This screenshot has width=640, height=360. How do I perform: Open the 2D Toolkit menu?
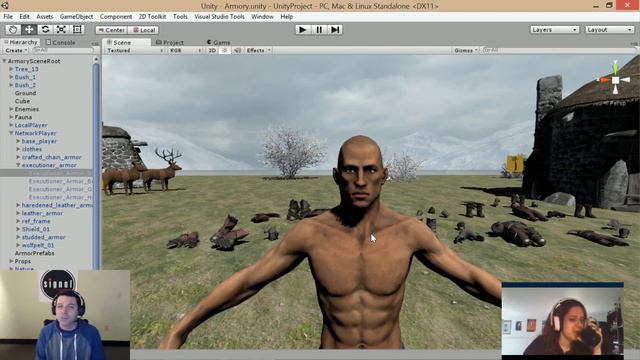pos(152,17)
